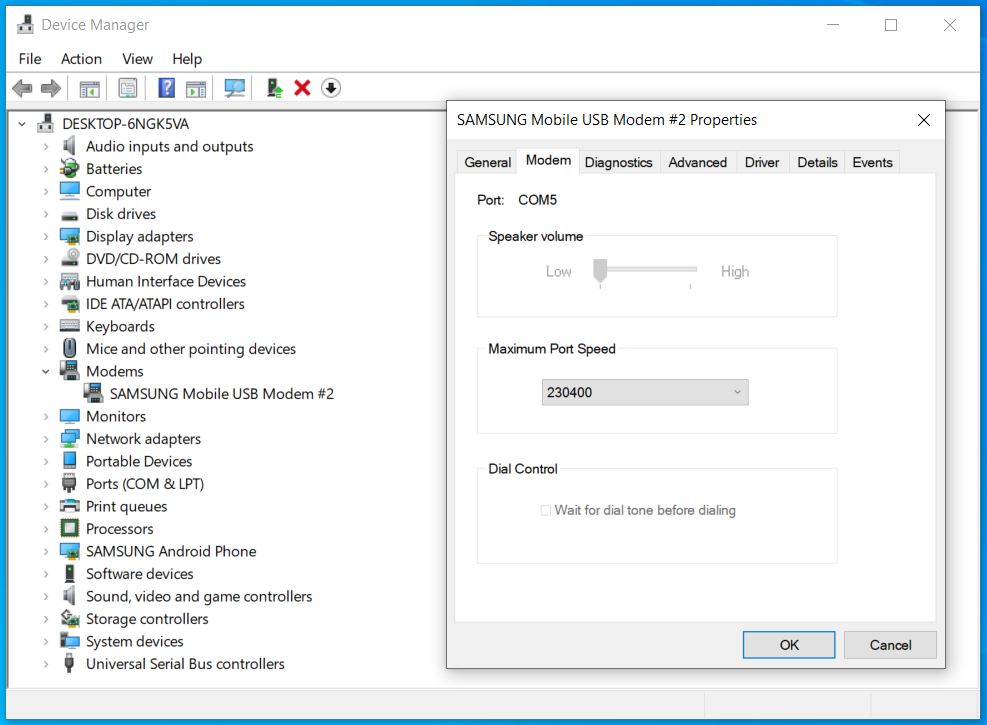Click the Human Interface Devices icon
Viewport: 987px width, 725px height.
(x=69, y=281)
